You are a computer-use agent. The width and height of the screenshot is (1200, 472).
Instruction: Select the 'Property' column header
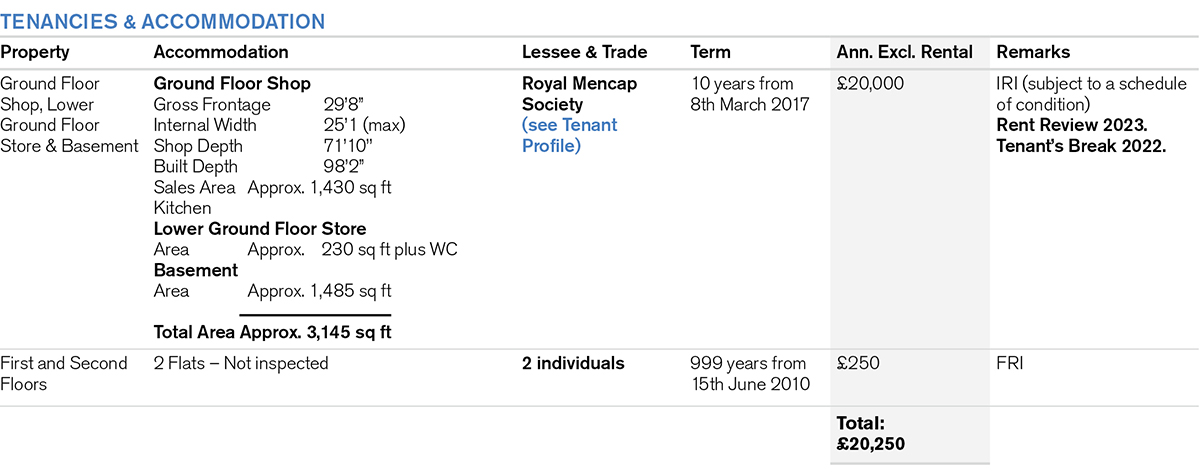point(35,52)
